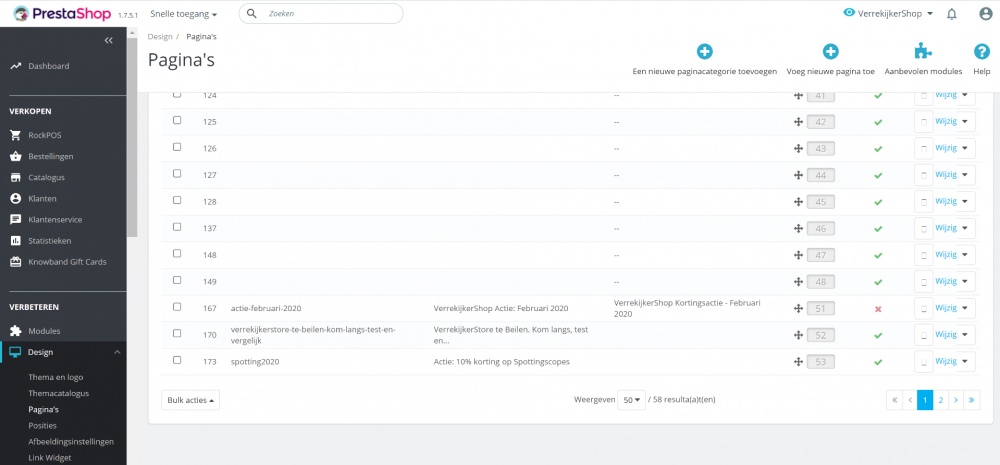Click Wijzig link for row 126
The height and width of the screenshot is (465, 1000).
946,148
